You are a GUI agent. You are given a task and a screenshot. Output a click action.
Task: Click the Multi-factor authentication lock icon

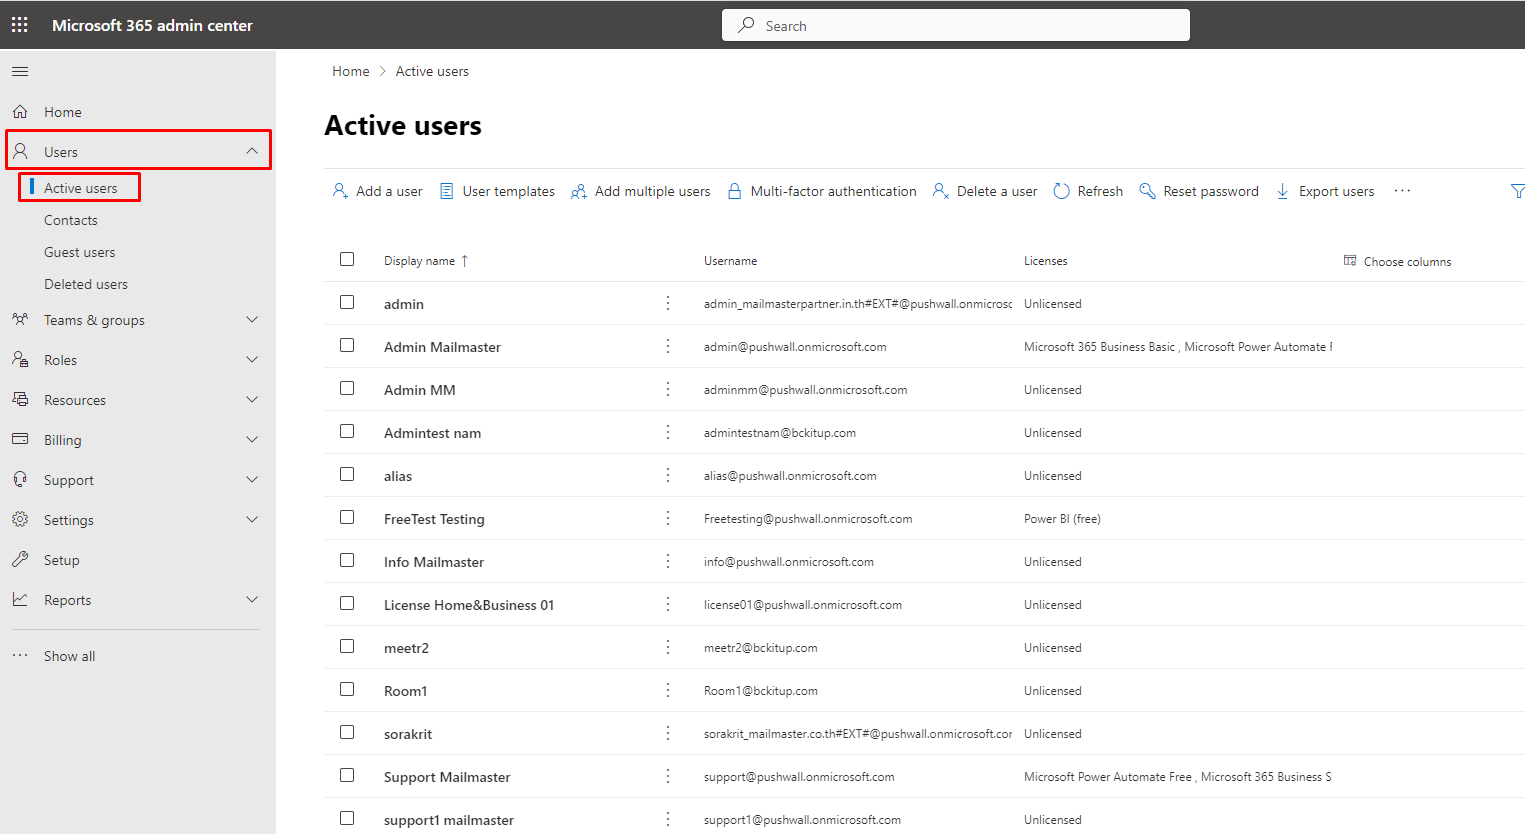click(735, 191)
